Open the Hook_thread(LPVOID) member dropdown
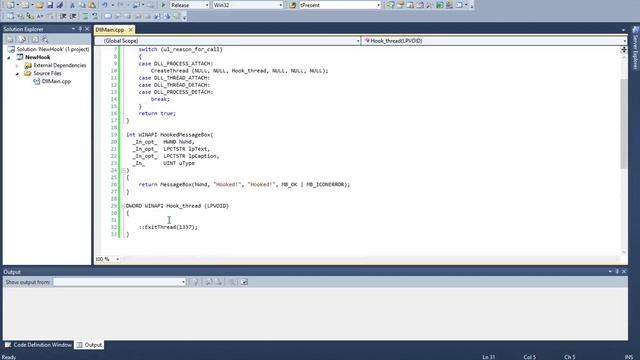 pyautogui.click(x=624, y=41)
